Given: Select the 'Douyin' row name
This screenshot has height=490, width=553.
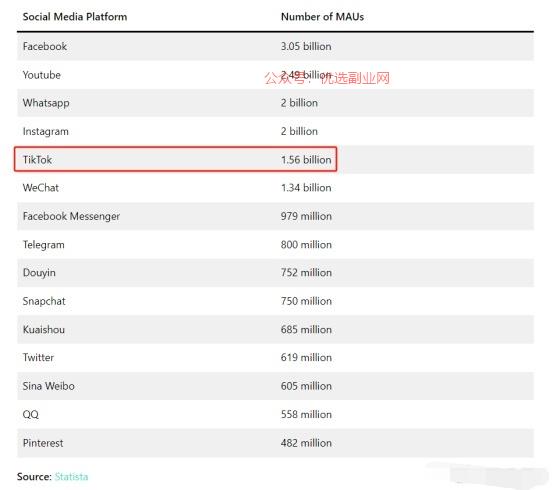Looking at the screenshot, I should (x=39, y=273).
